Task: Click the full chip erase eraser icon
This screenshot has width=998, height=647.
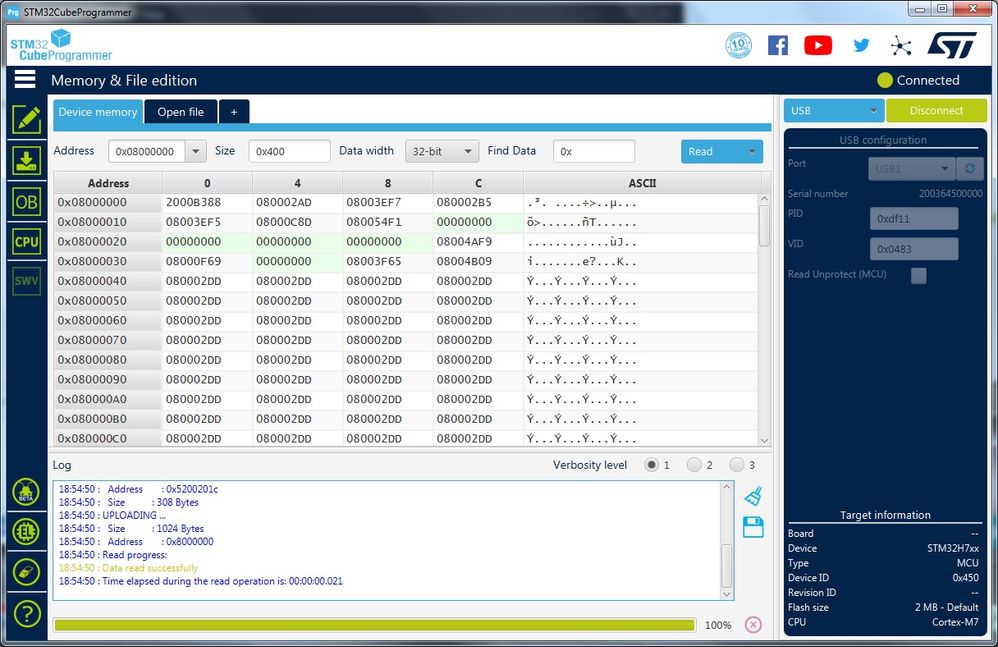Action: [26, 572]
